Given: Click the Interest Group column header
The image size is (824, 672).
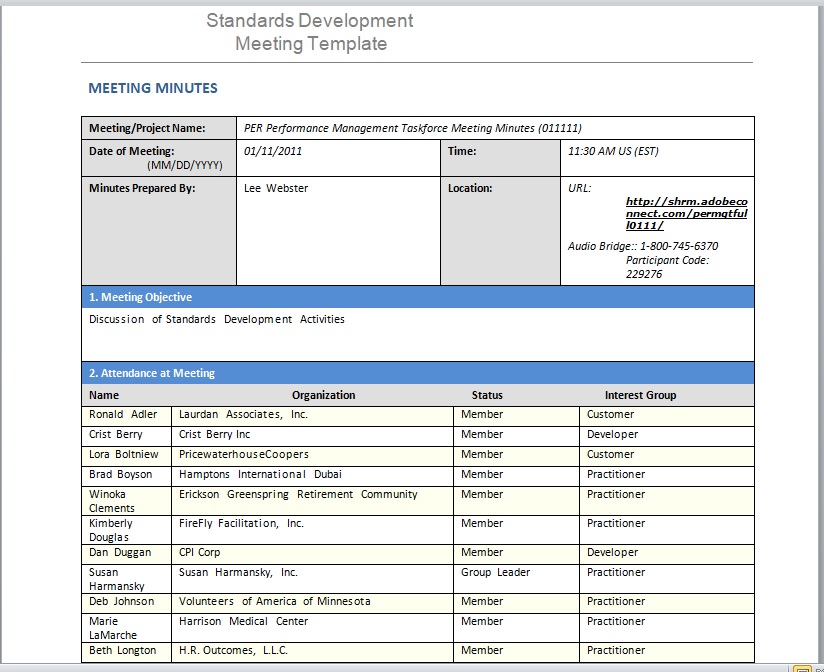Looking at the screenshot, I should [640, 395].
